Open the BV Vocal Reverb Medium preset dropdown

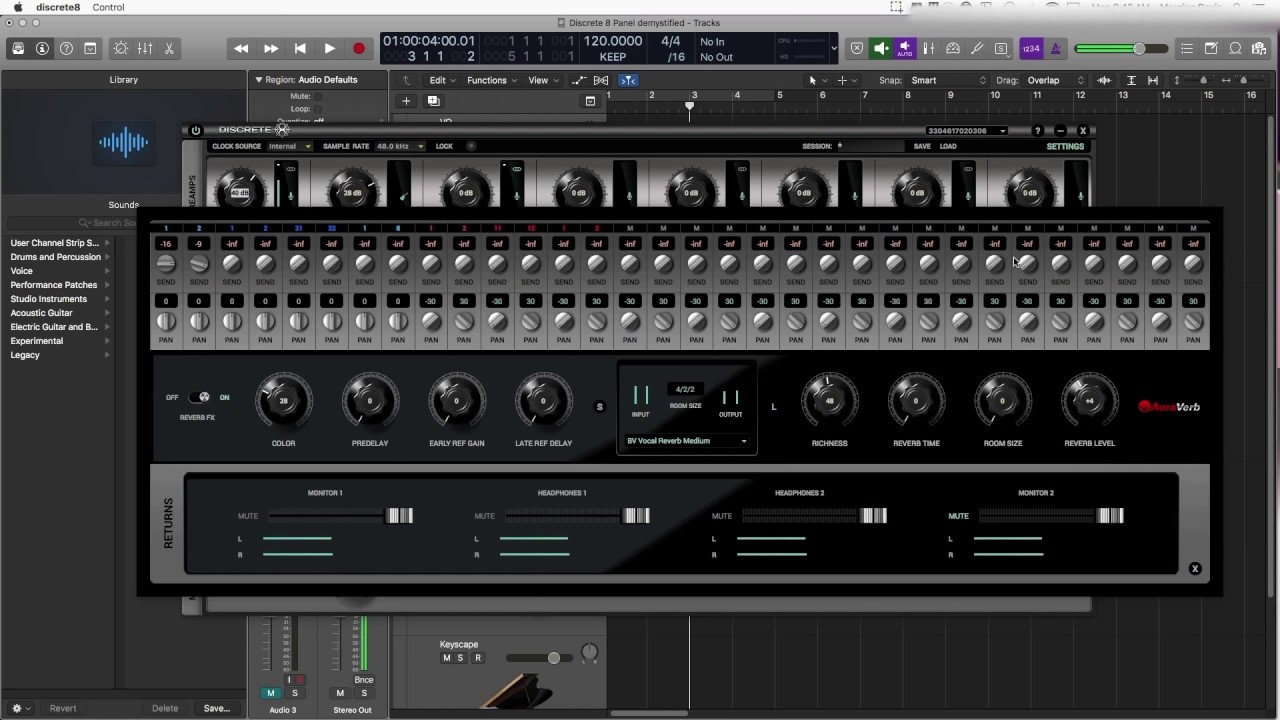coord(686,441)
